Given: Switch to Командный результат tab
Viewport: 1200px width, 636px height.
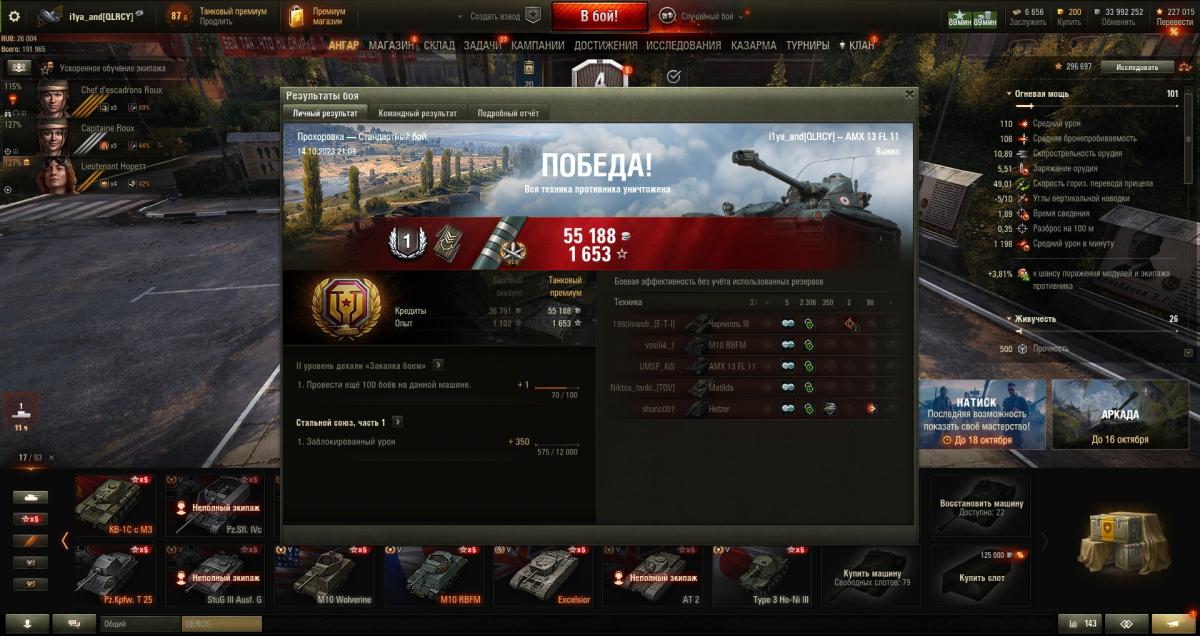Looking at the screenshot, I should tap(418, 114).
